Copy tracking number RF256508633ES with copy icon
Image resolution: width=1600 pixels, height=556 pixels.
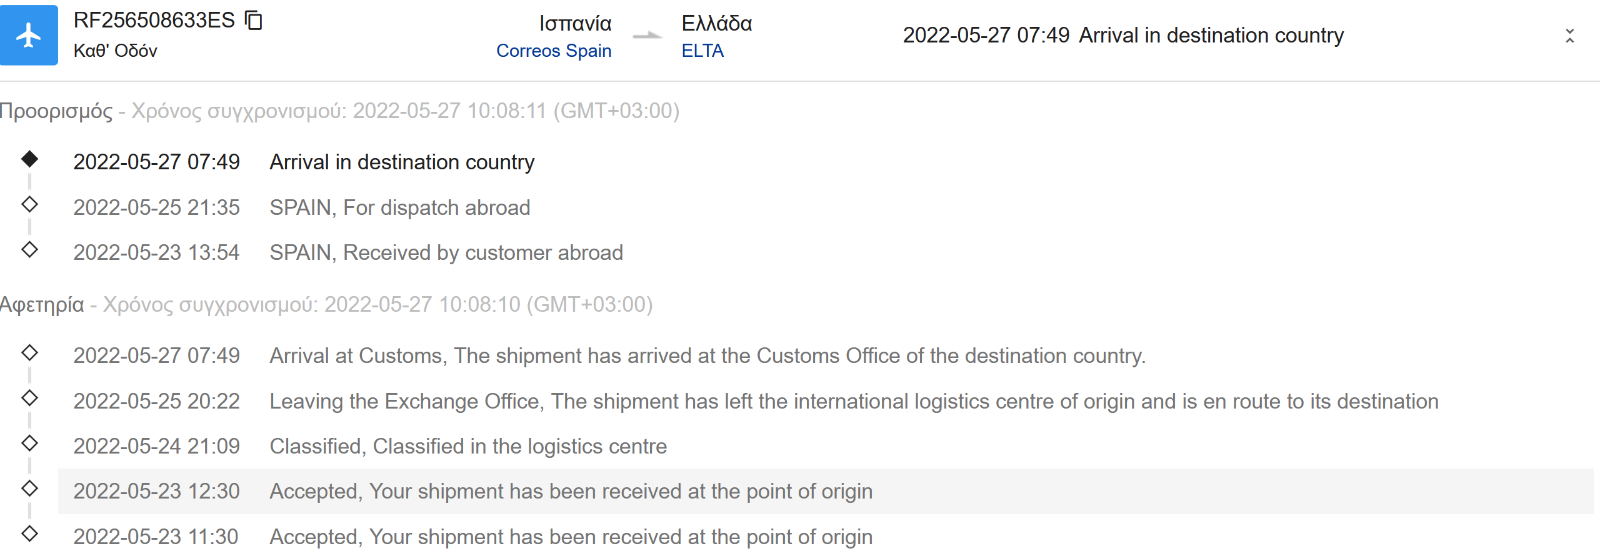pyautogui.click(x=254, y=20)
